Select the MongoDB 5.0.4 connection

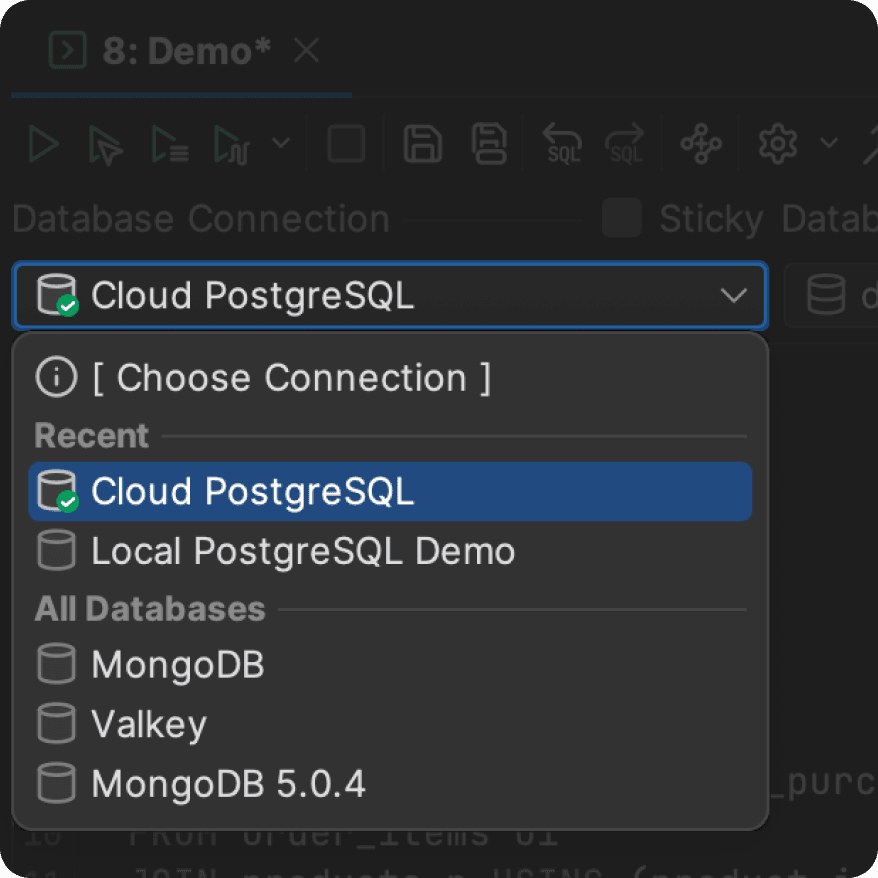(x=228, y=784)
